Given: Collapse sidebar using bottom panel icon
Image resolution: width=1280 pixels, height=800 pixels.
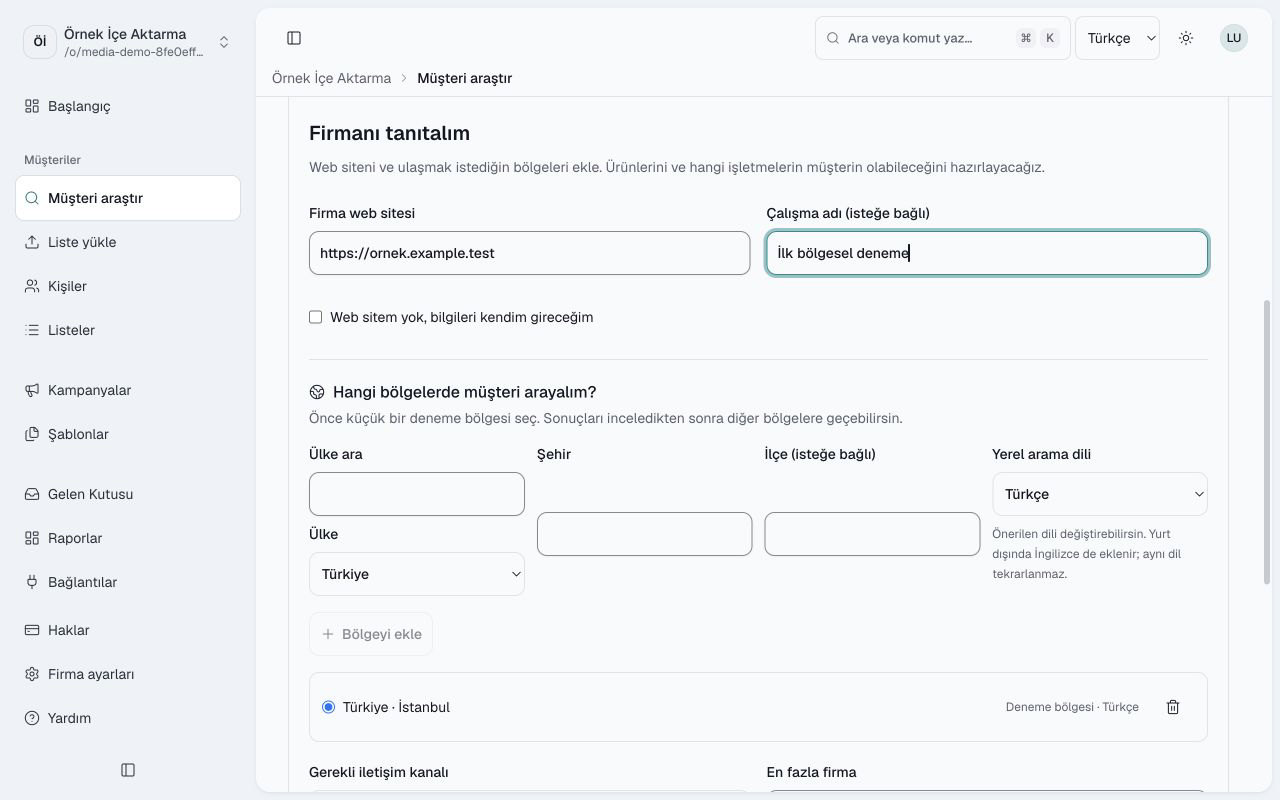Looking at the screenshot, I should [128, 770].
